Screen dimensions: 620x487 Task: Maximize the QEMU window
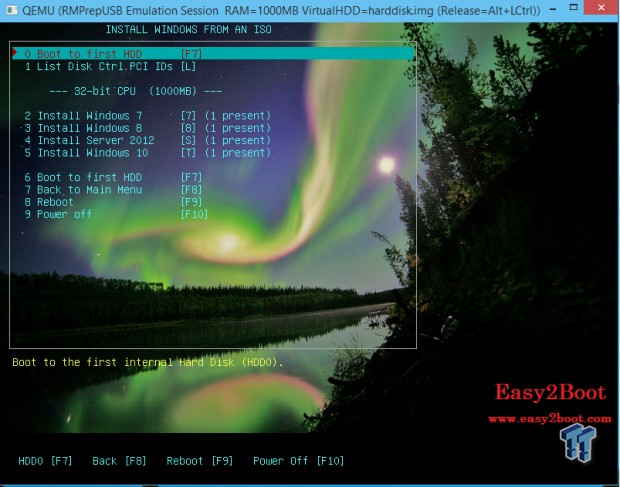574,8
